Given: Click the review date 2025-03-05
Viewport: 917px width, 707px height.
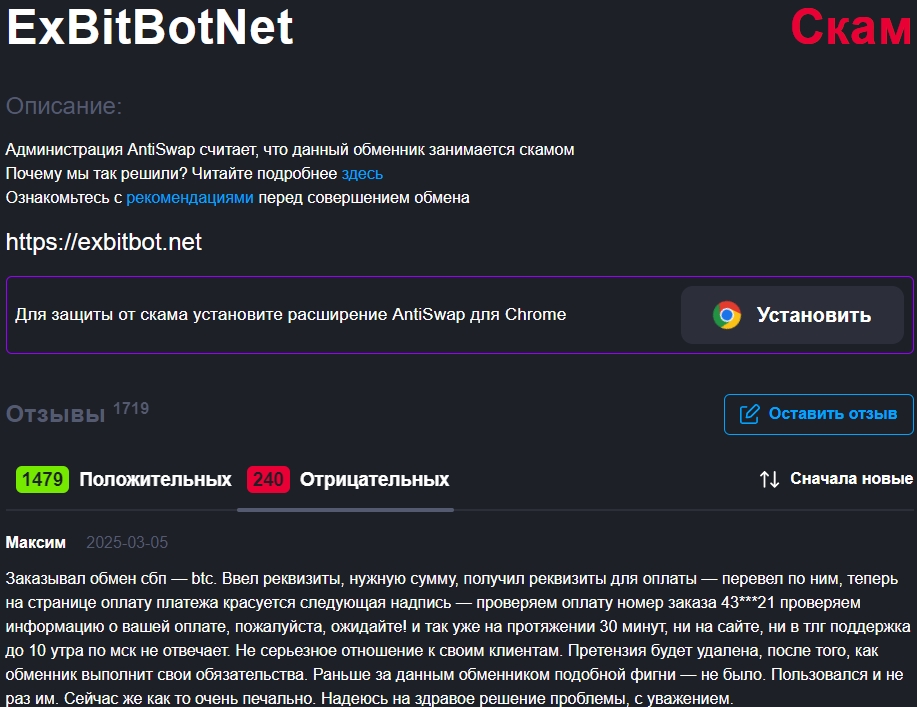Looking at the screenshot, I should click(x=127, y=543).
